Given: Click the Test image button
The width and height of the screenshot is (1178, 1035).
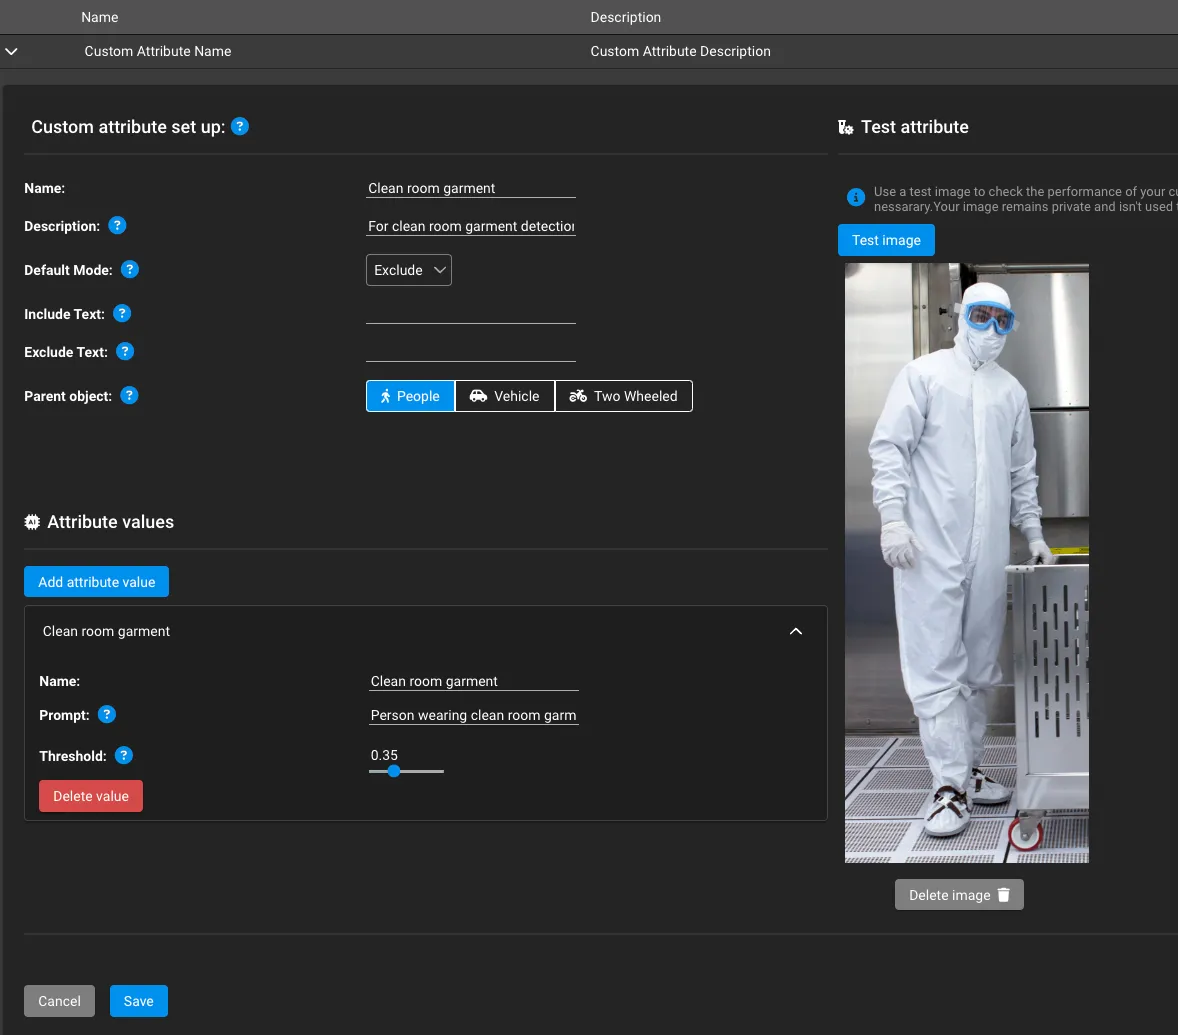Looking at the screenshot, I should pos(887,240).
